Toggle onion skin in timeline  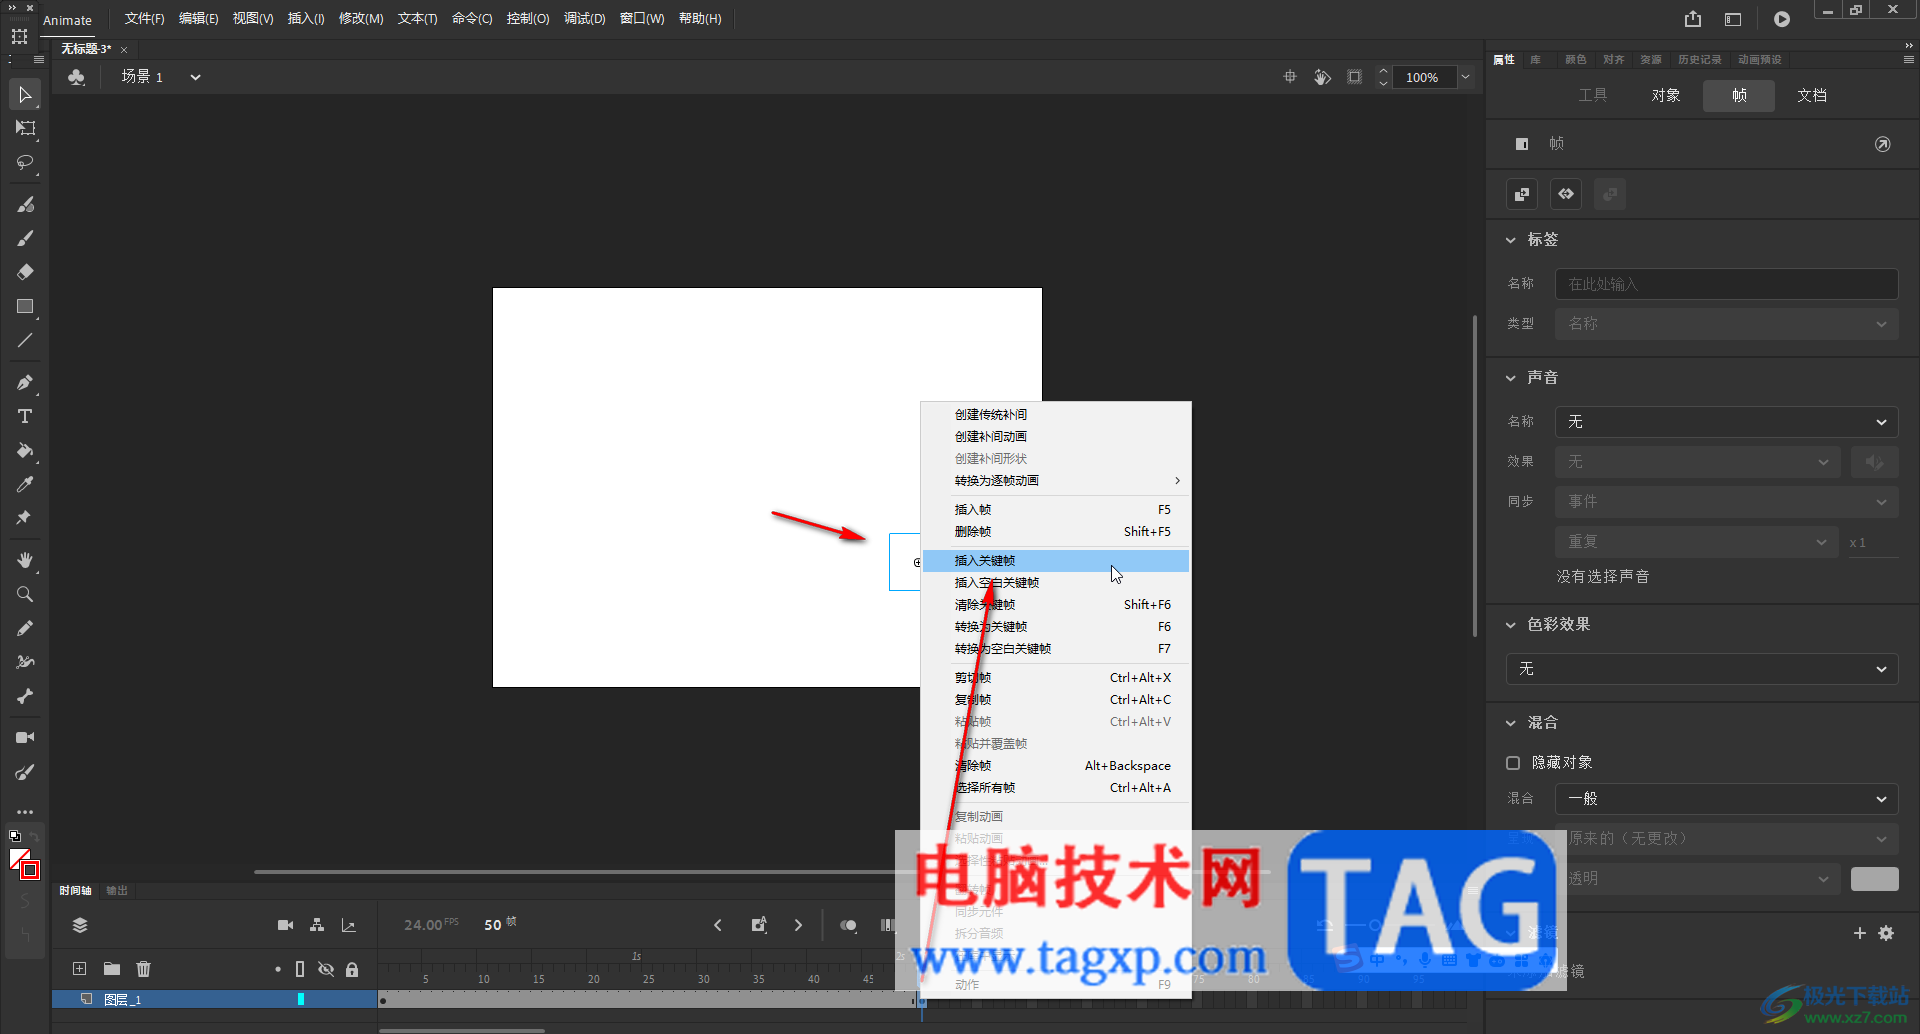coord(848,925)
